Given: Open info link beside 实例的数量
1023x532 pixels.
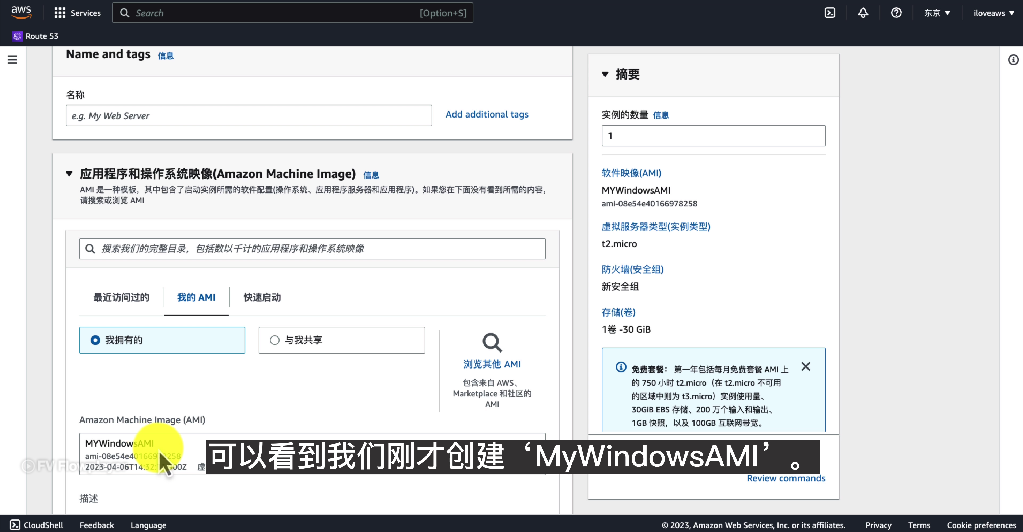Looking at the screenshot, I should click(x=661, y=116).
